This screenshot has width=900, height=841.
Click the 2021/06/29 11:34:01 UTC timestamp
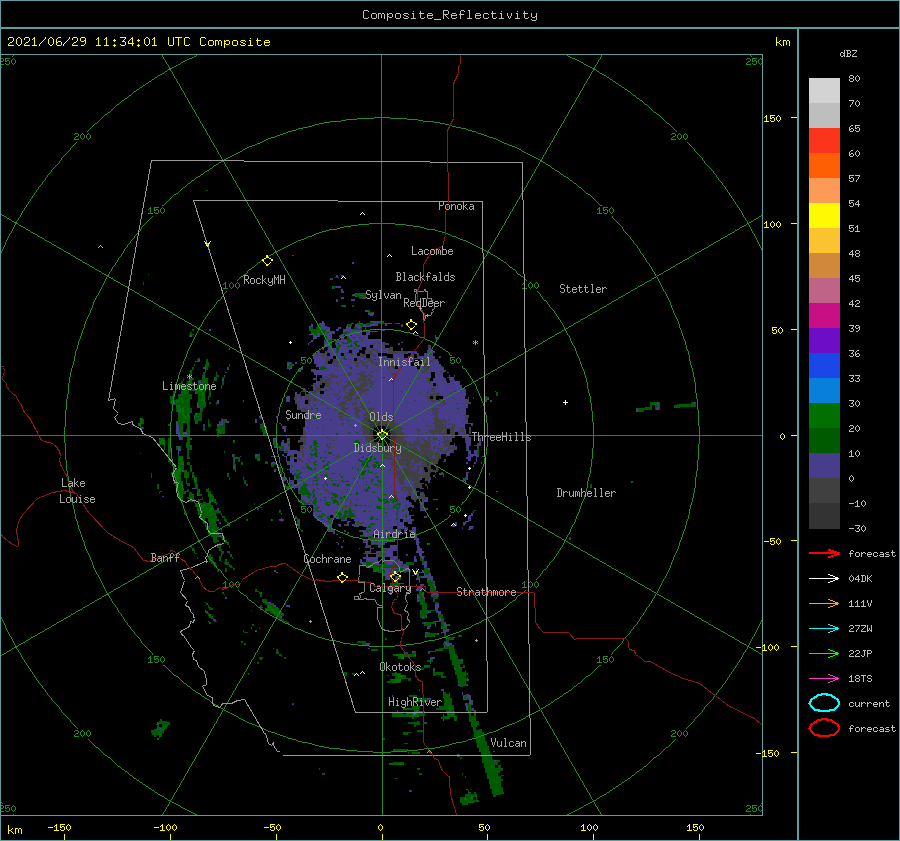coord(138,42)
